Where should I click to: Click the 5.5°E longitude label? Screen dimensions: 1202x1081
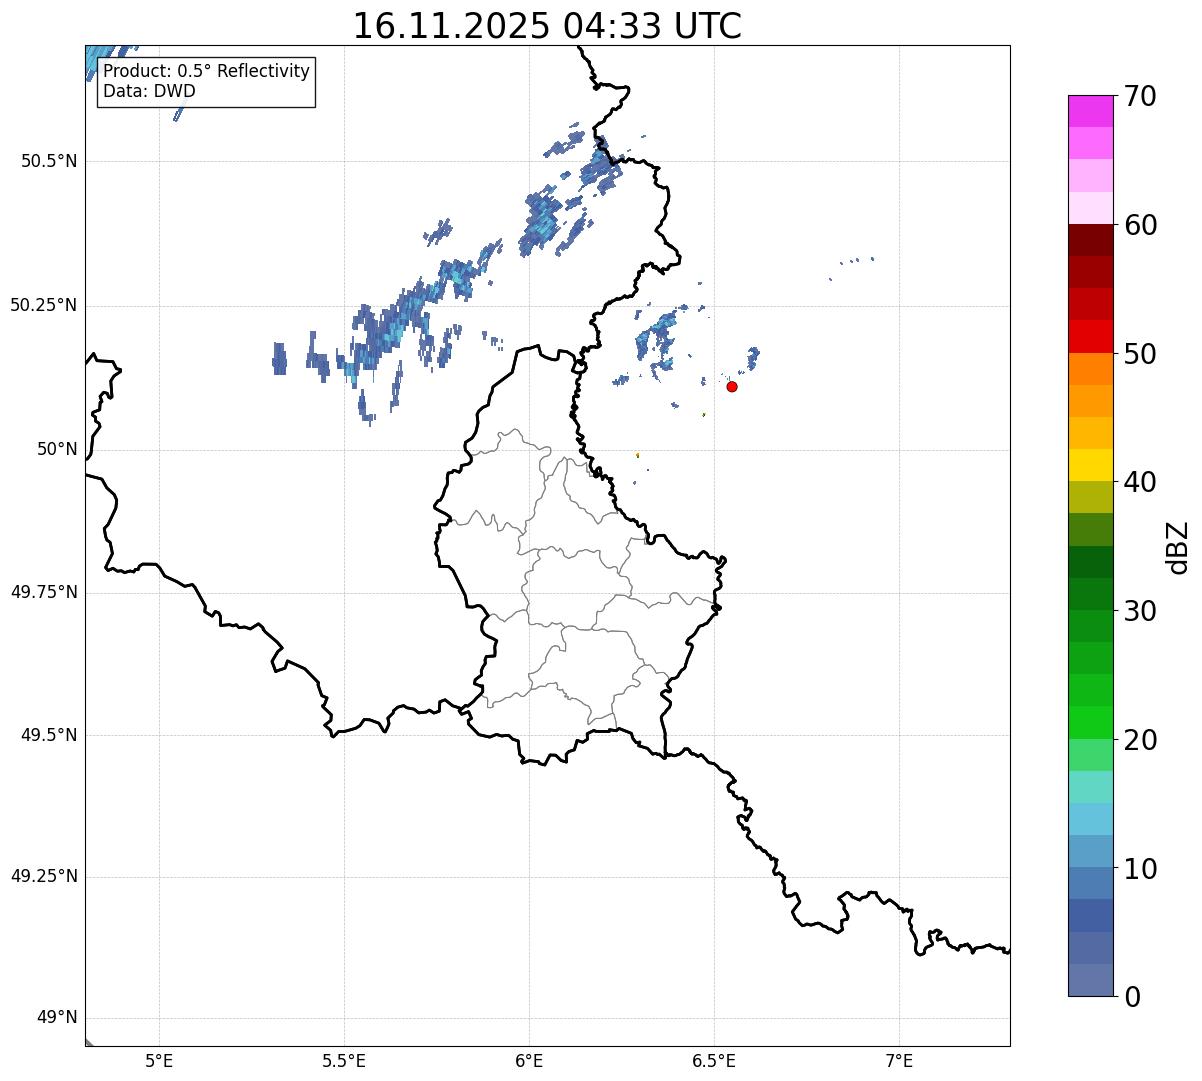(x=344, y=1060)
